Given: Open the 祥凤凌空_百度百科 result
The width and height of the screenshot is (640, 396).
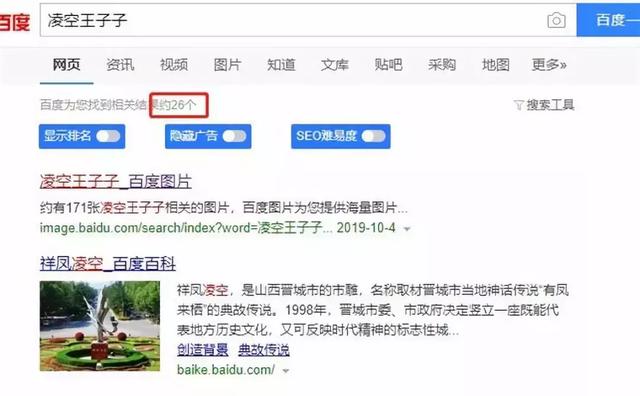Looking at the screenshot, I should click(x=108, y=264).
